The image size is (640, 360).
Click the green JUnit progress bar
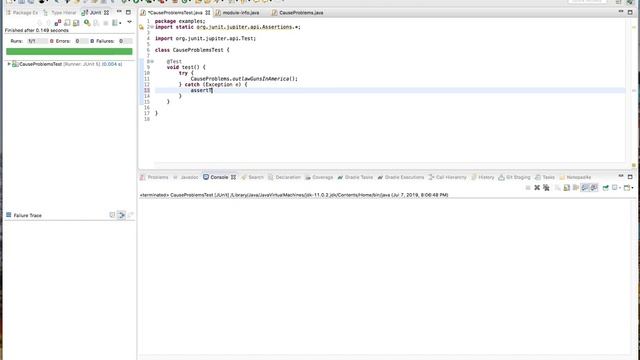pos(69,51)
